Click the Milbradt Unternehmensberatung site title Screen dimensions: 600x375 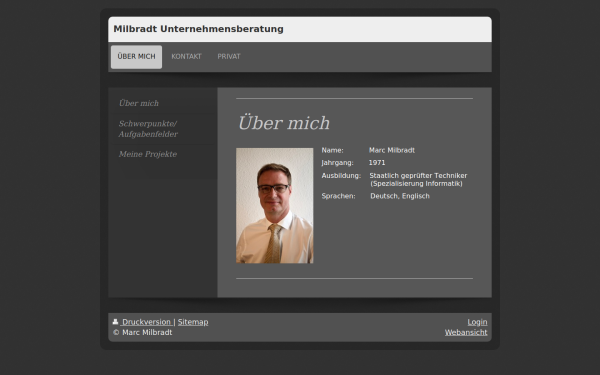coord(198,29)
